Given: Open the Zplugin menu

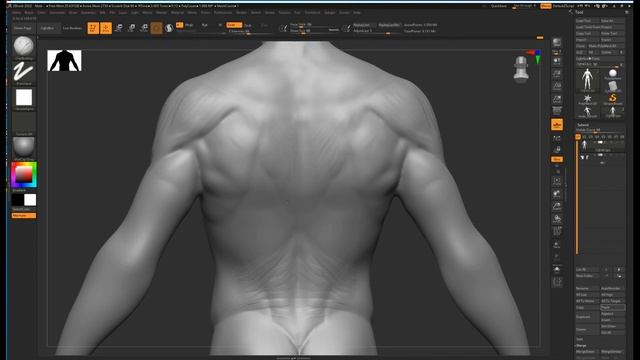Looking at the screenshot, I should [329, 13].
